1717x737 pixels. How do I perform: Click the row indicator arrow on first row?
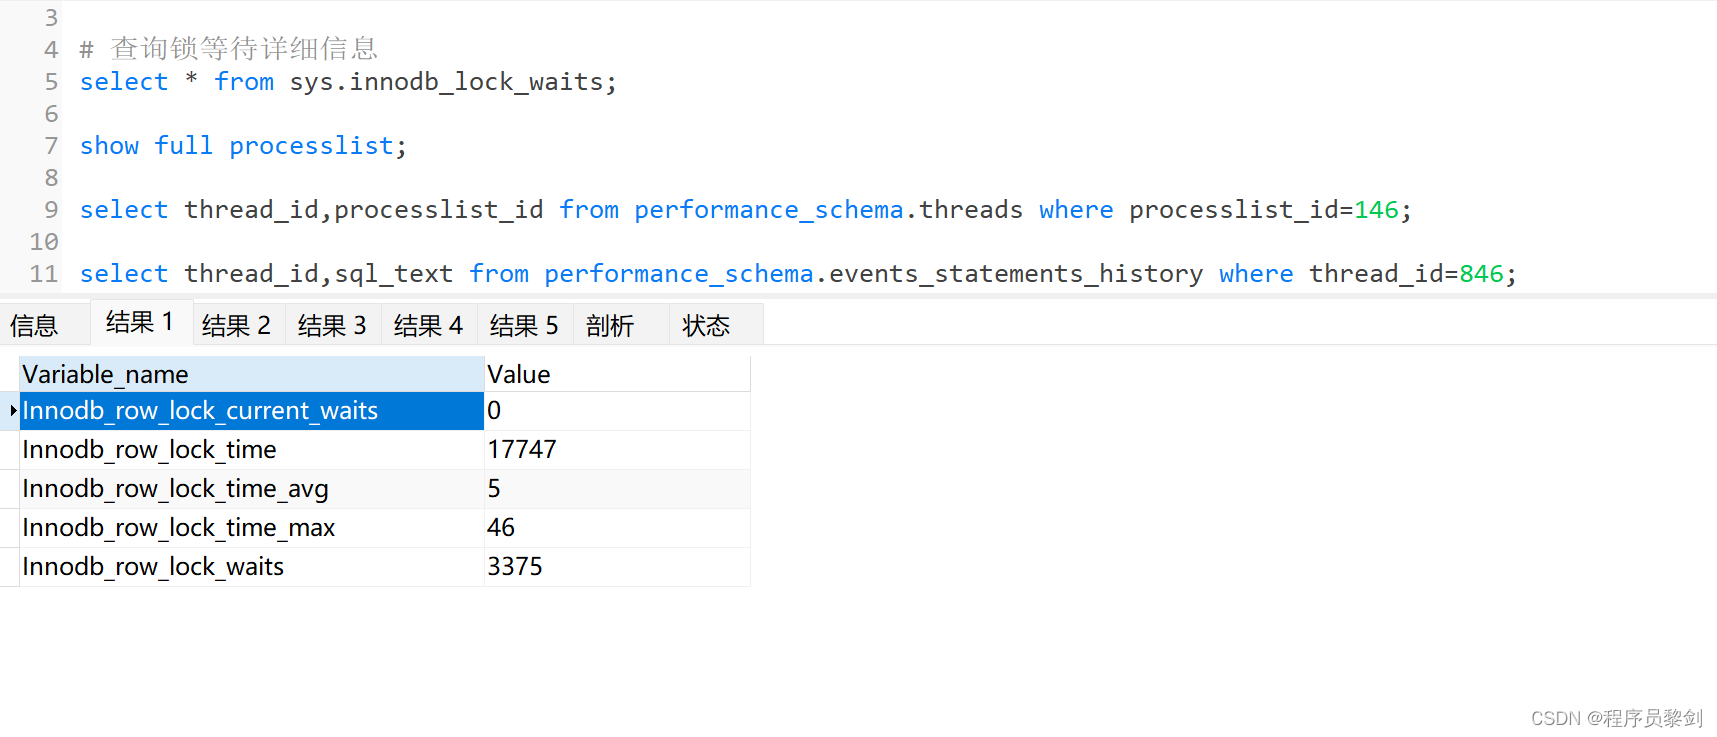12,411
